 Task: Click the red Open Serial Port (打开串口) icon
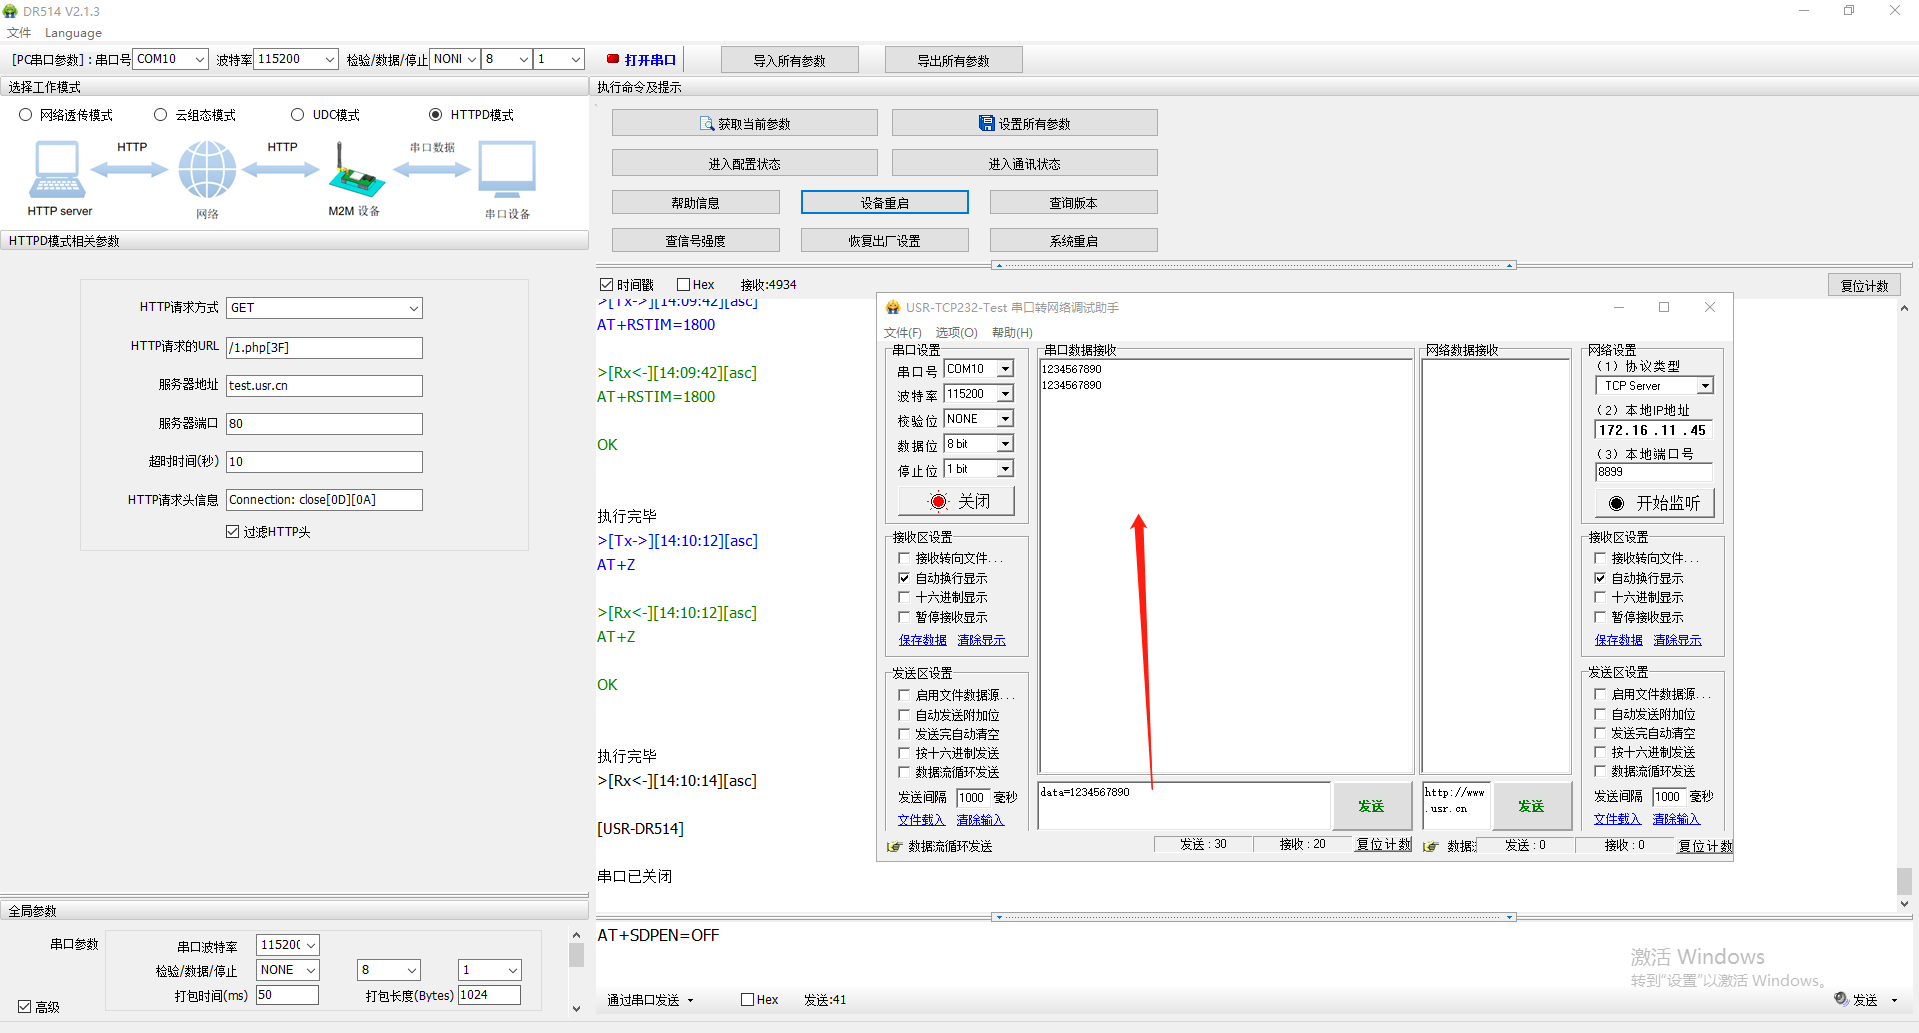[x=613, y=60]
